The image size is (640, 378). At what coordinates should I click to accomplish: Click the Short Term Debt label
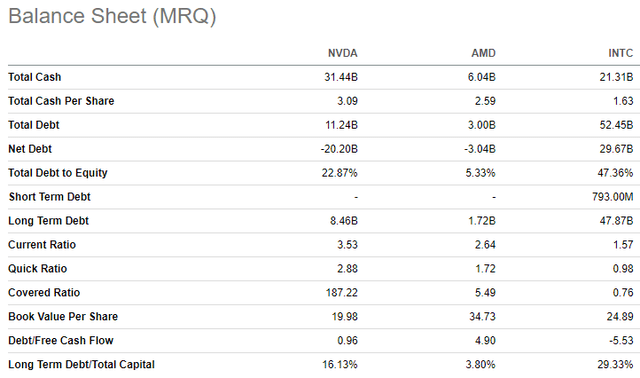(x=49, y=197)
